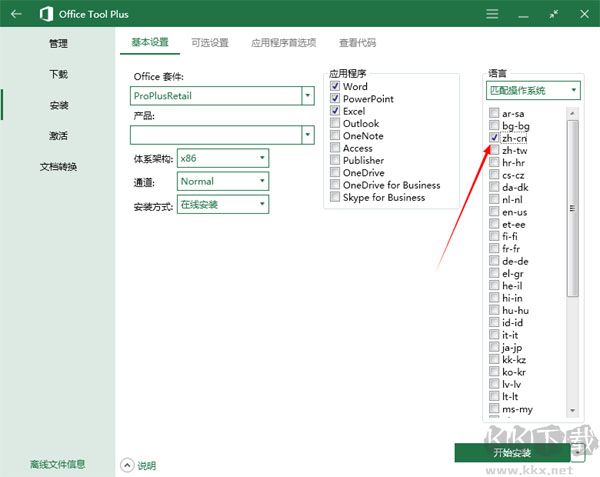This screenshot has height=477, width=600.
Task: Open the Office 套件 ProPlusRetail dropdown
Action: [307, 96]
